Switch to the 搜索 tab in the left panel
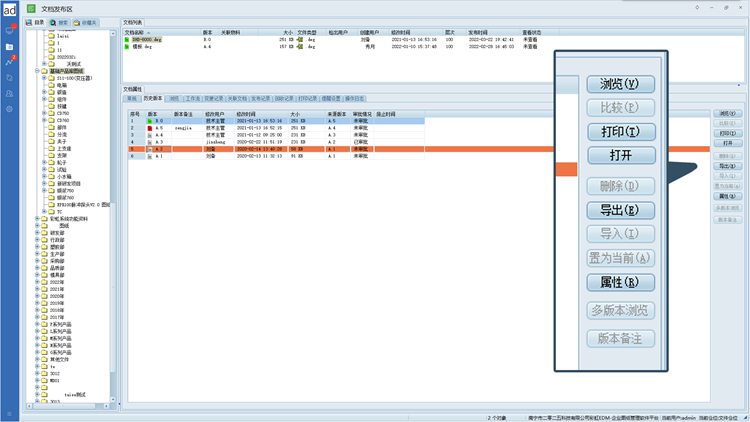Viewport: 750px width, 422px height. [62, 20]
